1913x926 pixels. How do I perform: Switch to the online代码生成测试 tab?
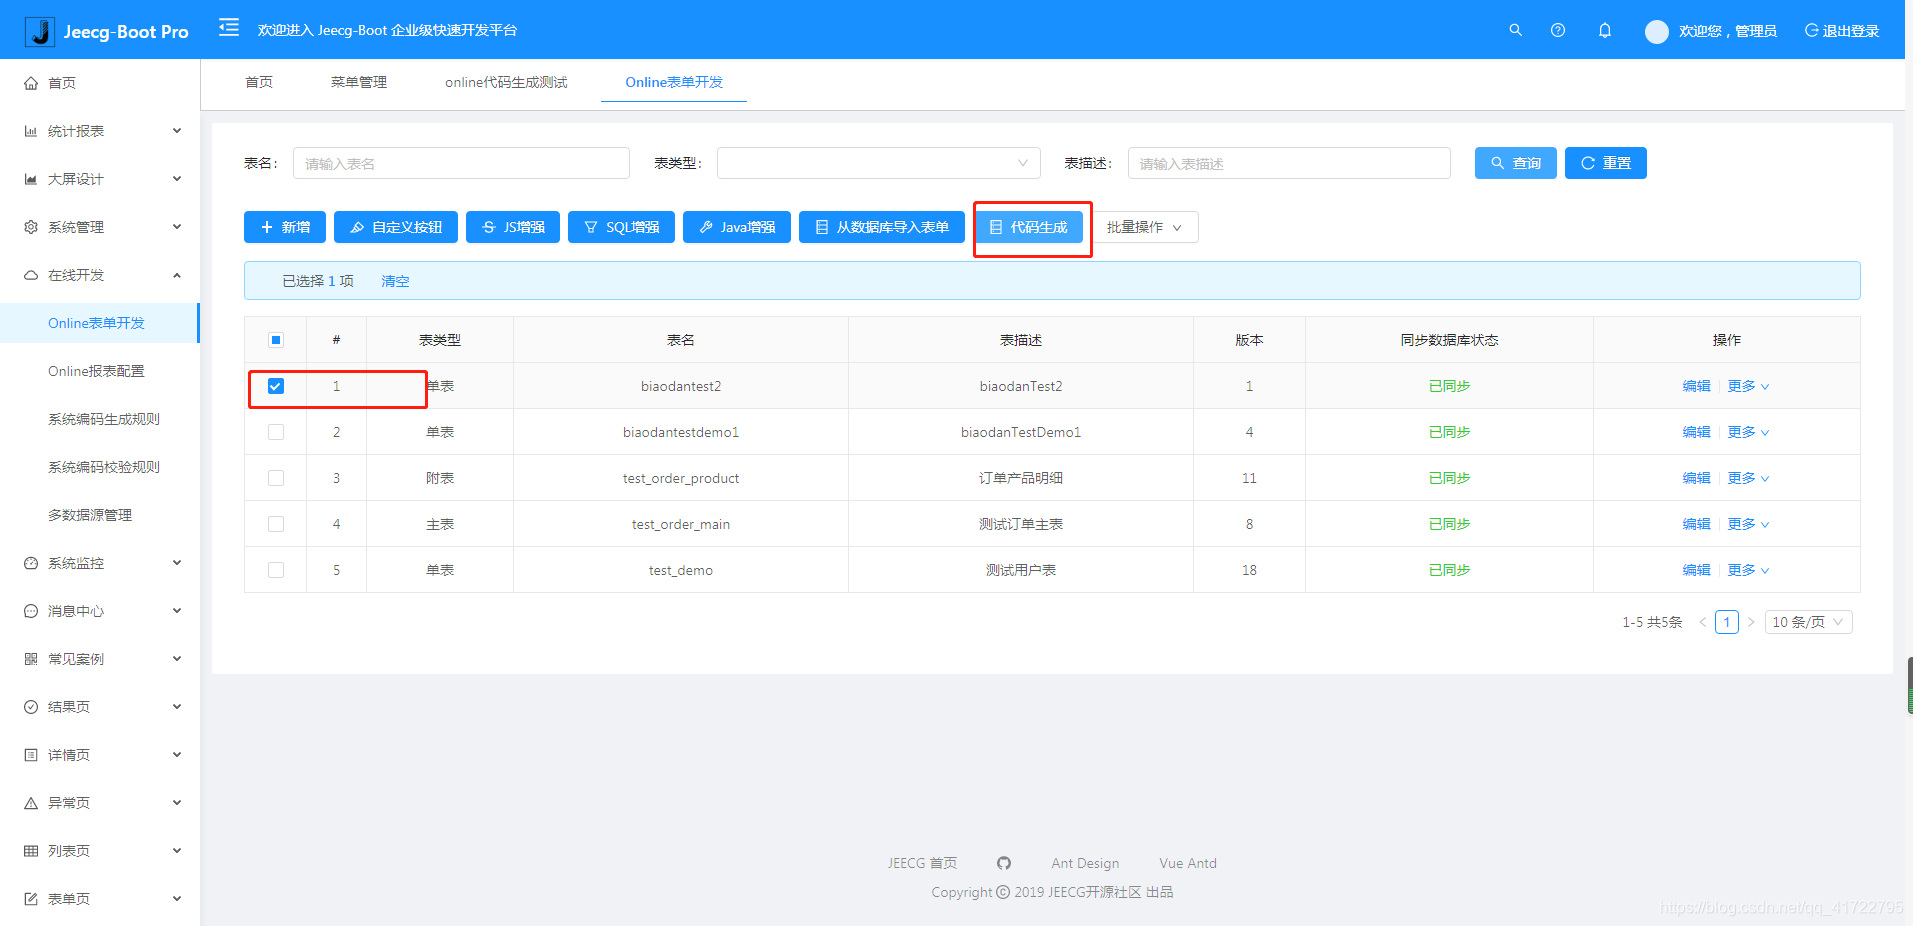(506, 82)
